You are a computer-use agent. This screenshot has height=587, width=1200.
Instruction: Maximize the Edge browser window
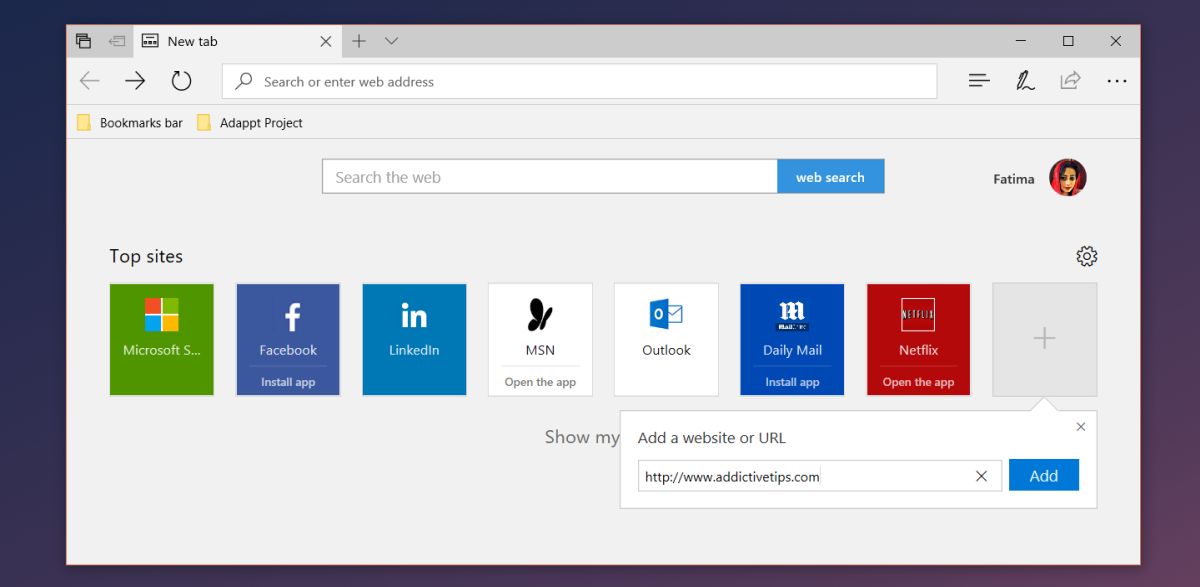1068,41
